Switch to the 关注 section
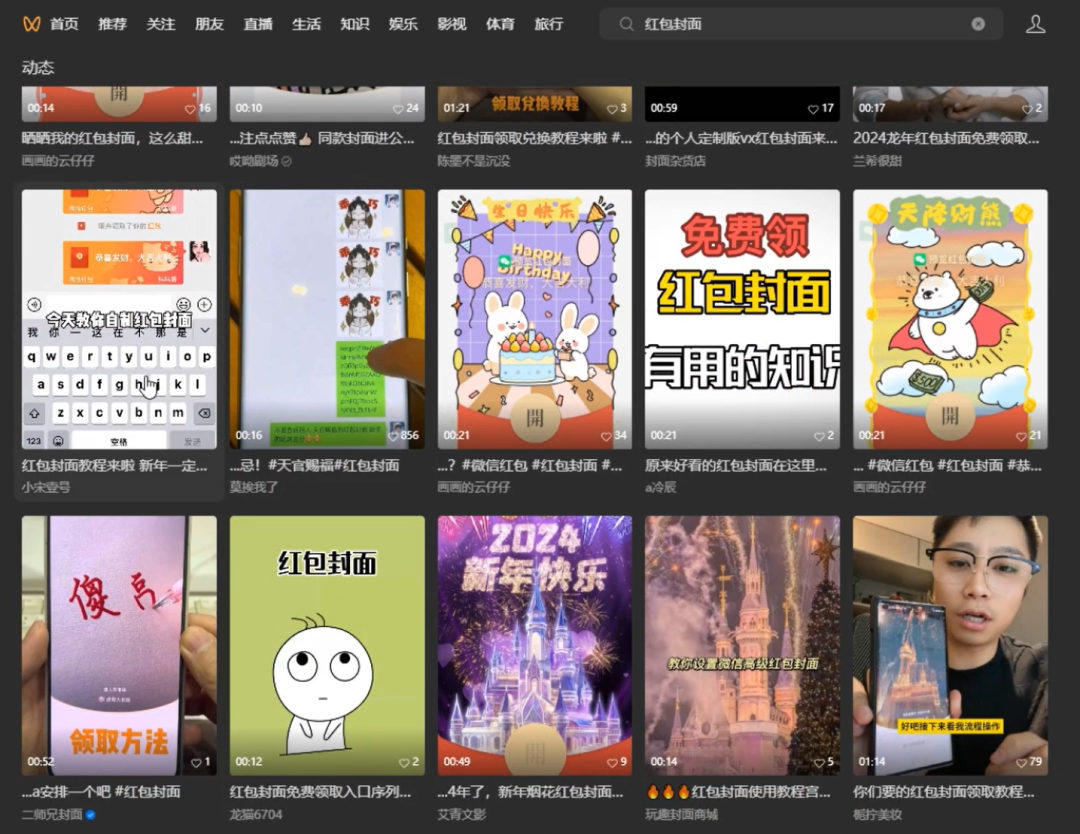The image size is (1080, 834). point(160,24)
